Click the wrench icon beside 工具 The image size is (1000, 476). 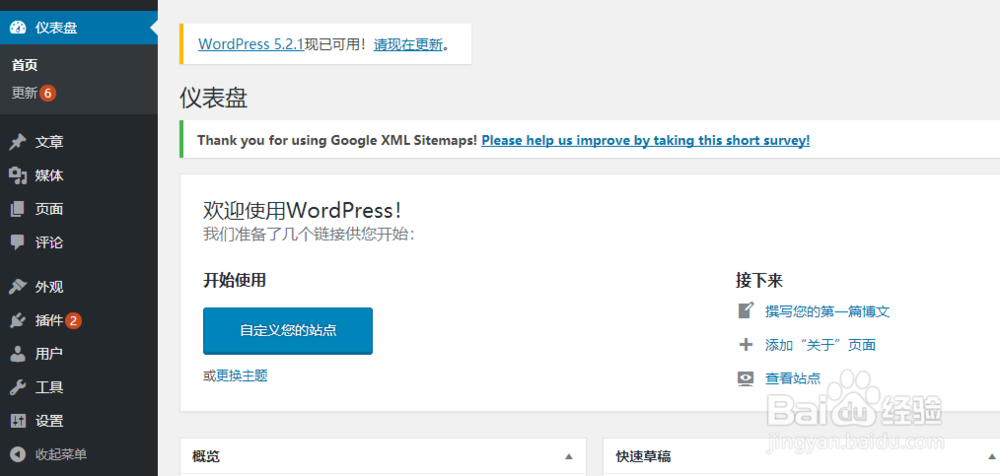click(x=17, y=387)
